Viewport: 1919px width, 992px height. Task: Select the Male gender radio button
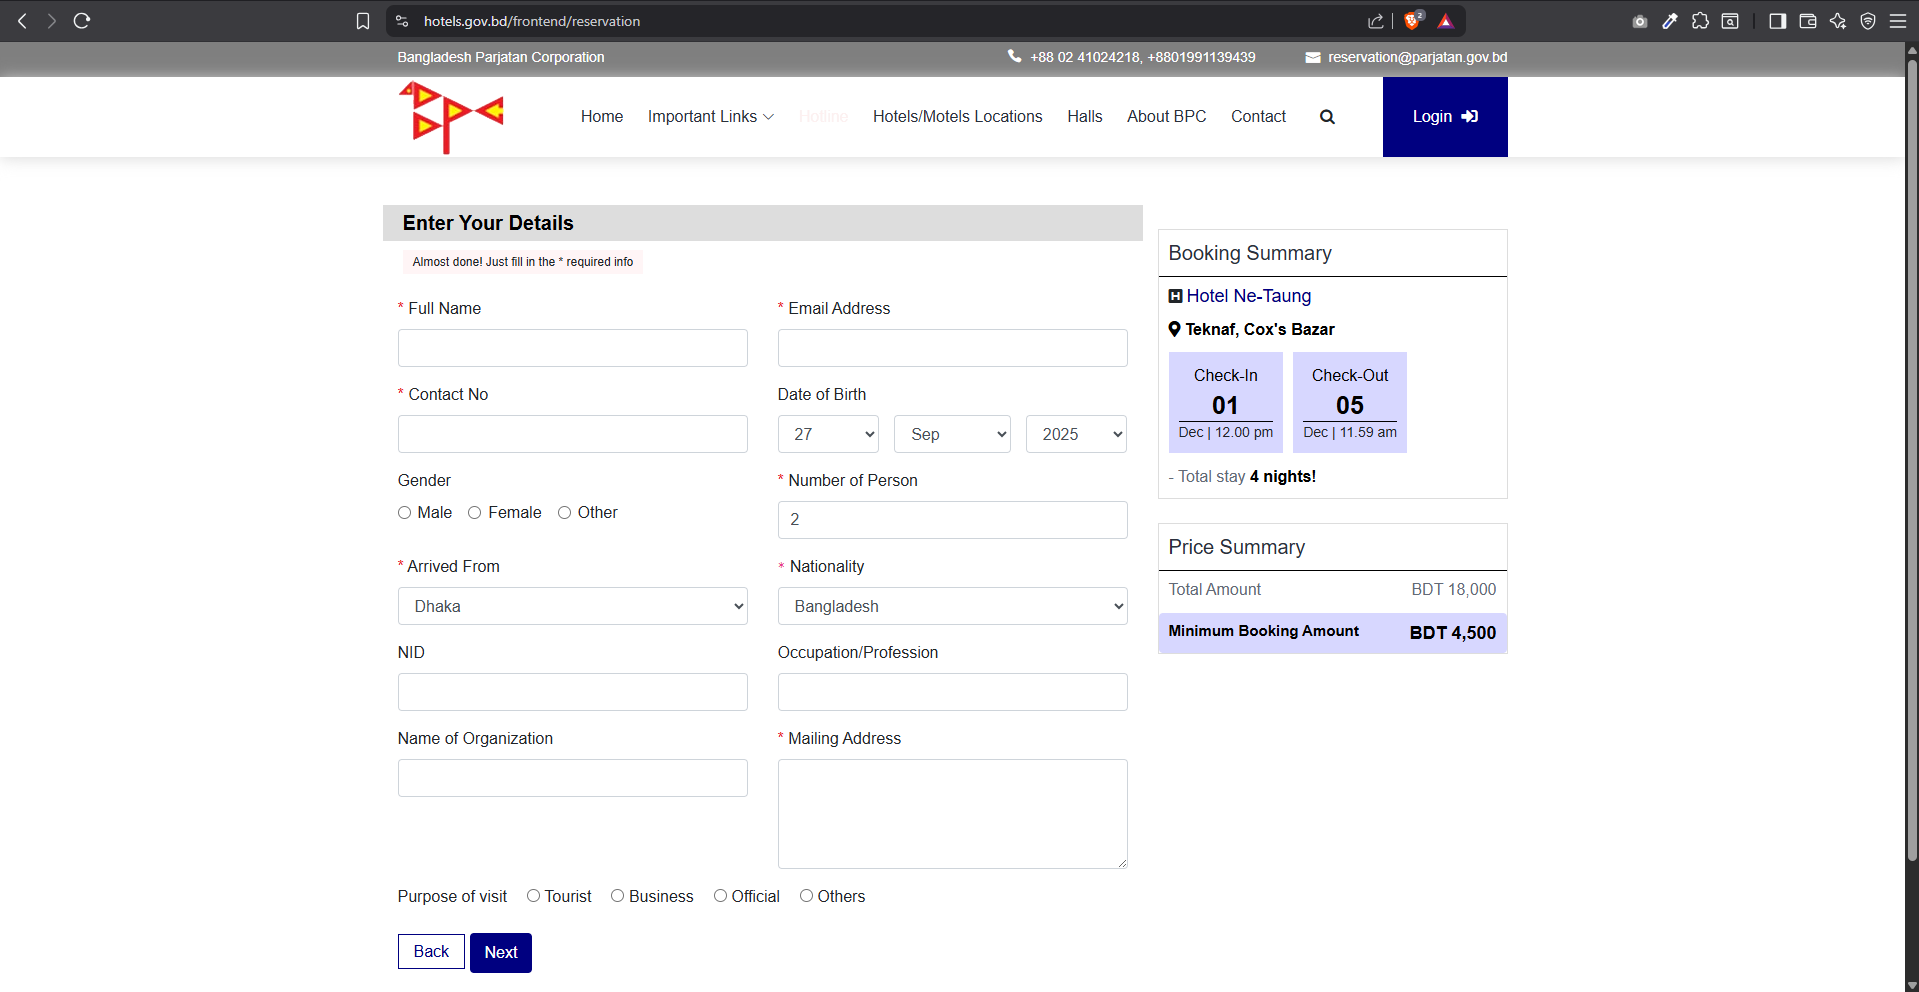pos(405,513)
